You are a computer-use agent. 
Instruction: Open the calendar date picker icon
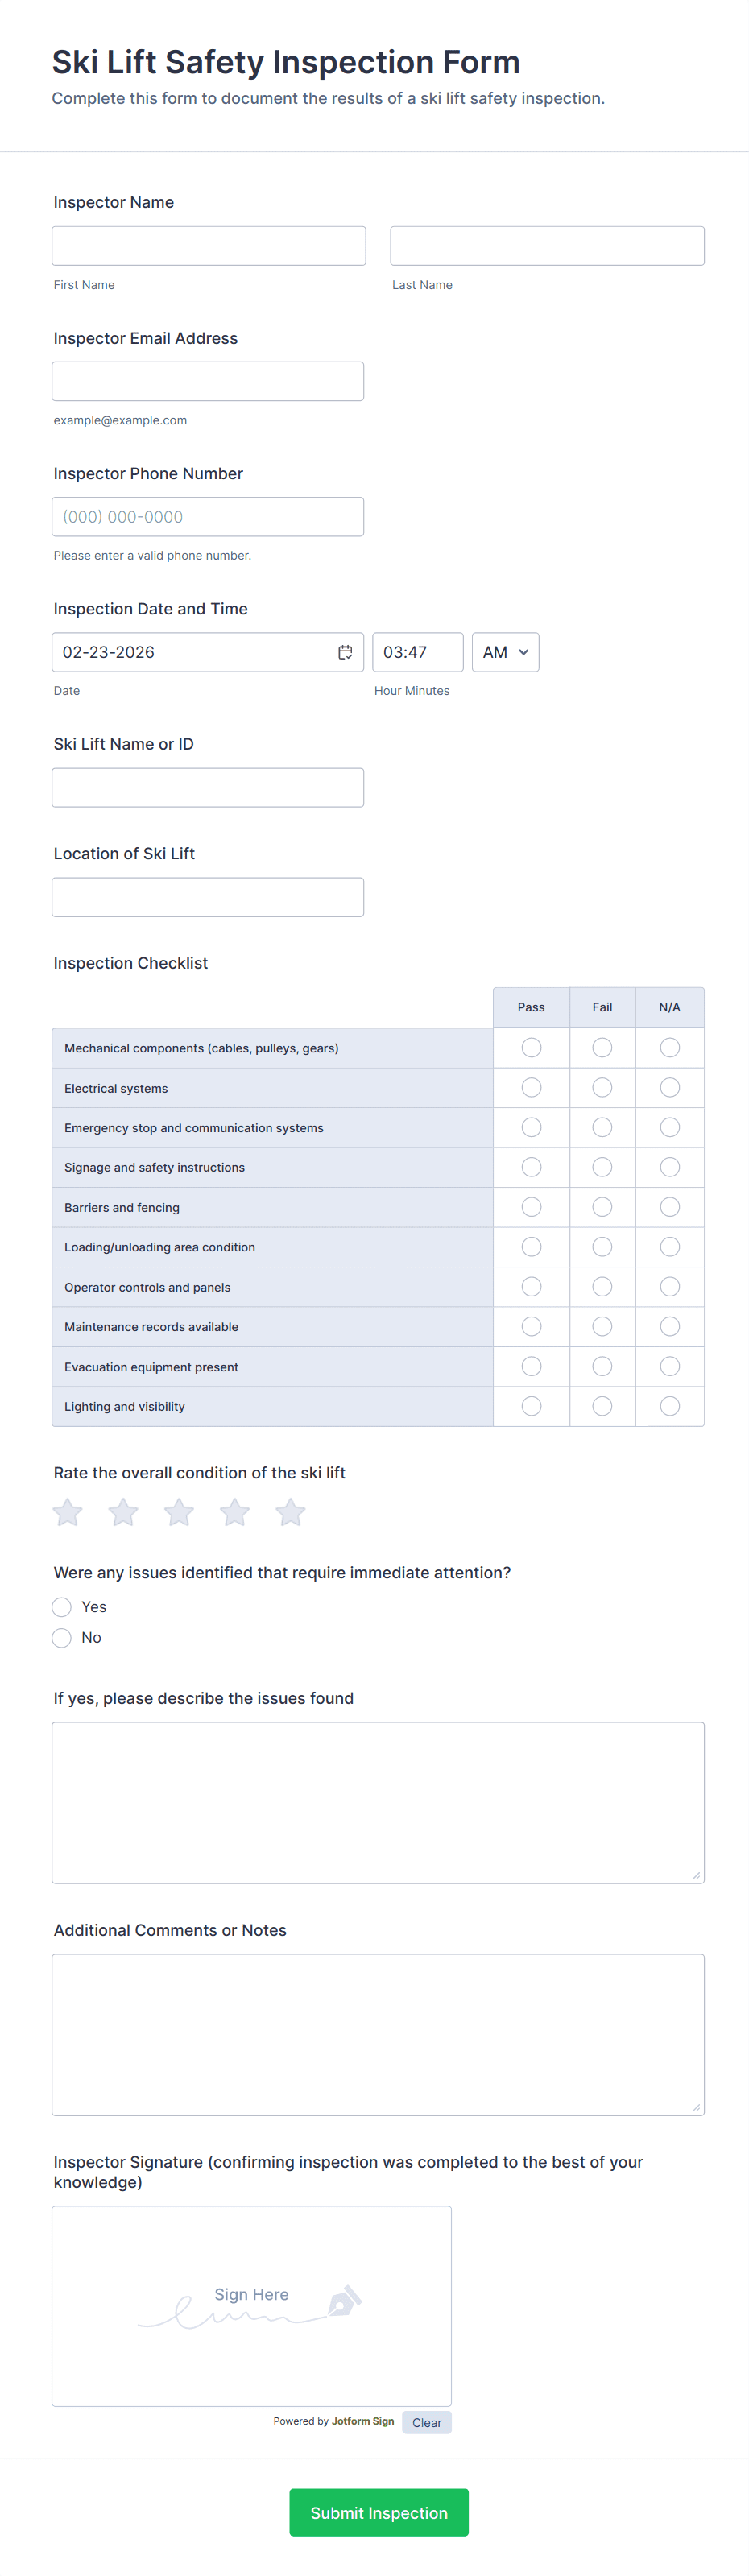pos(345,652)
